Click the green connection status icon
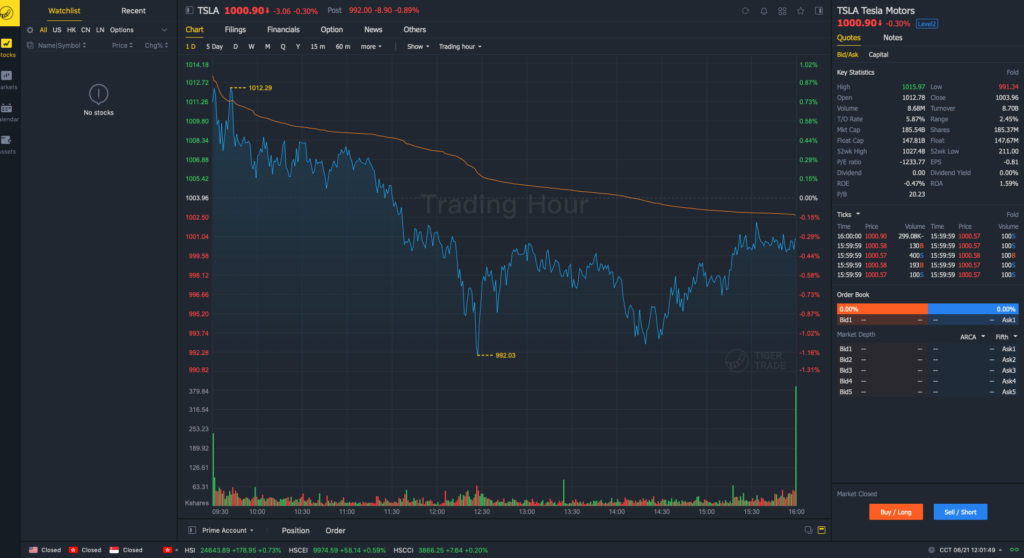 (1014, 550)
